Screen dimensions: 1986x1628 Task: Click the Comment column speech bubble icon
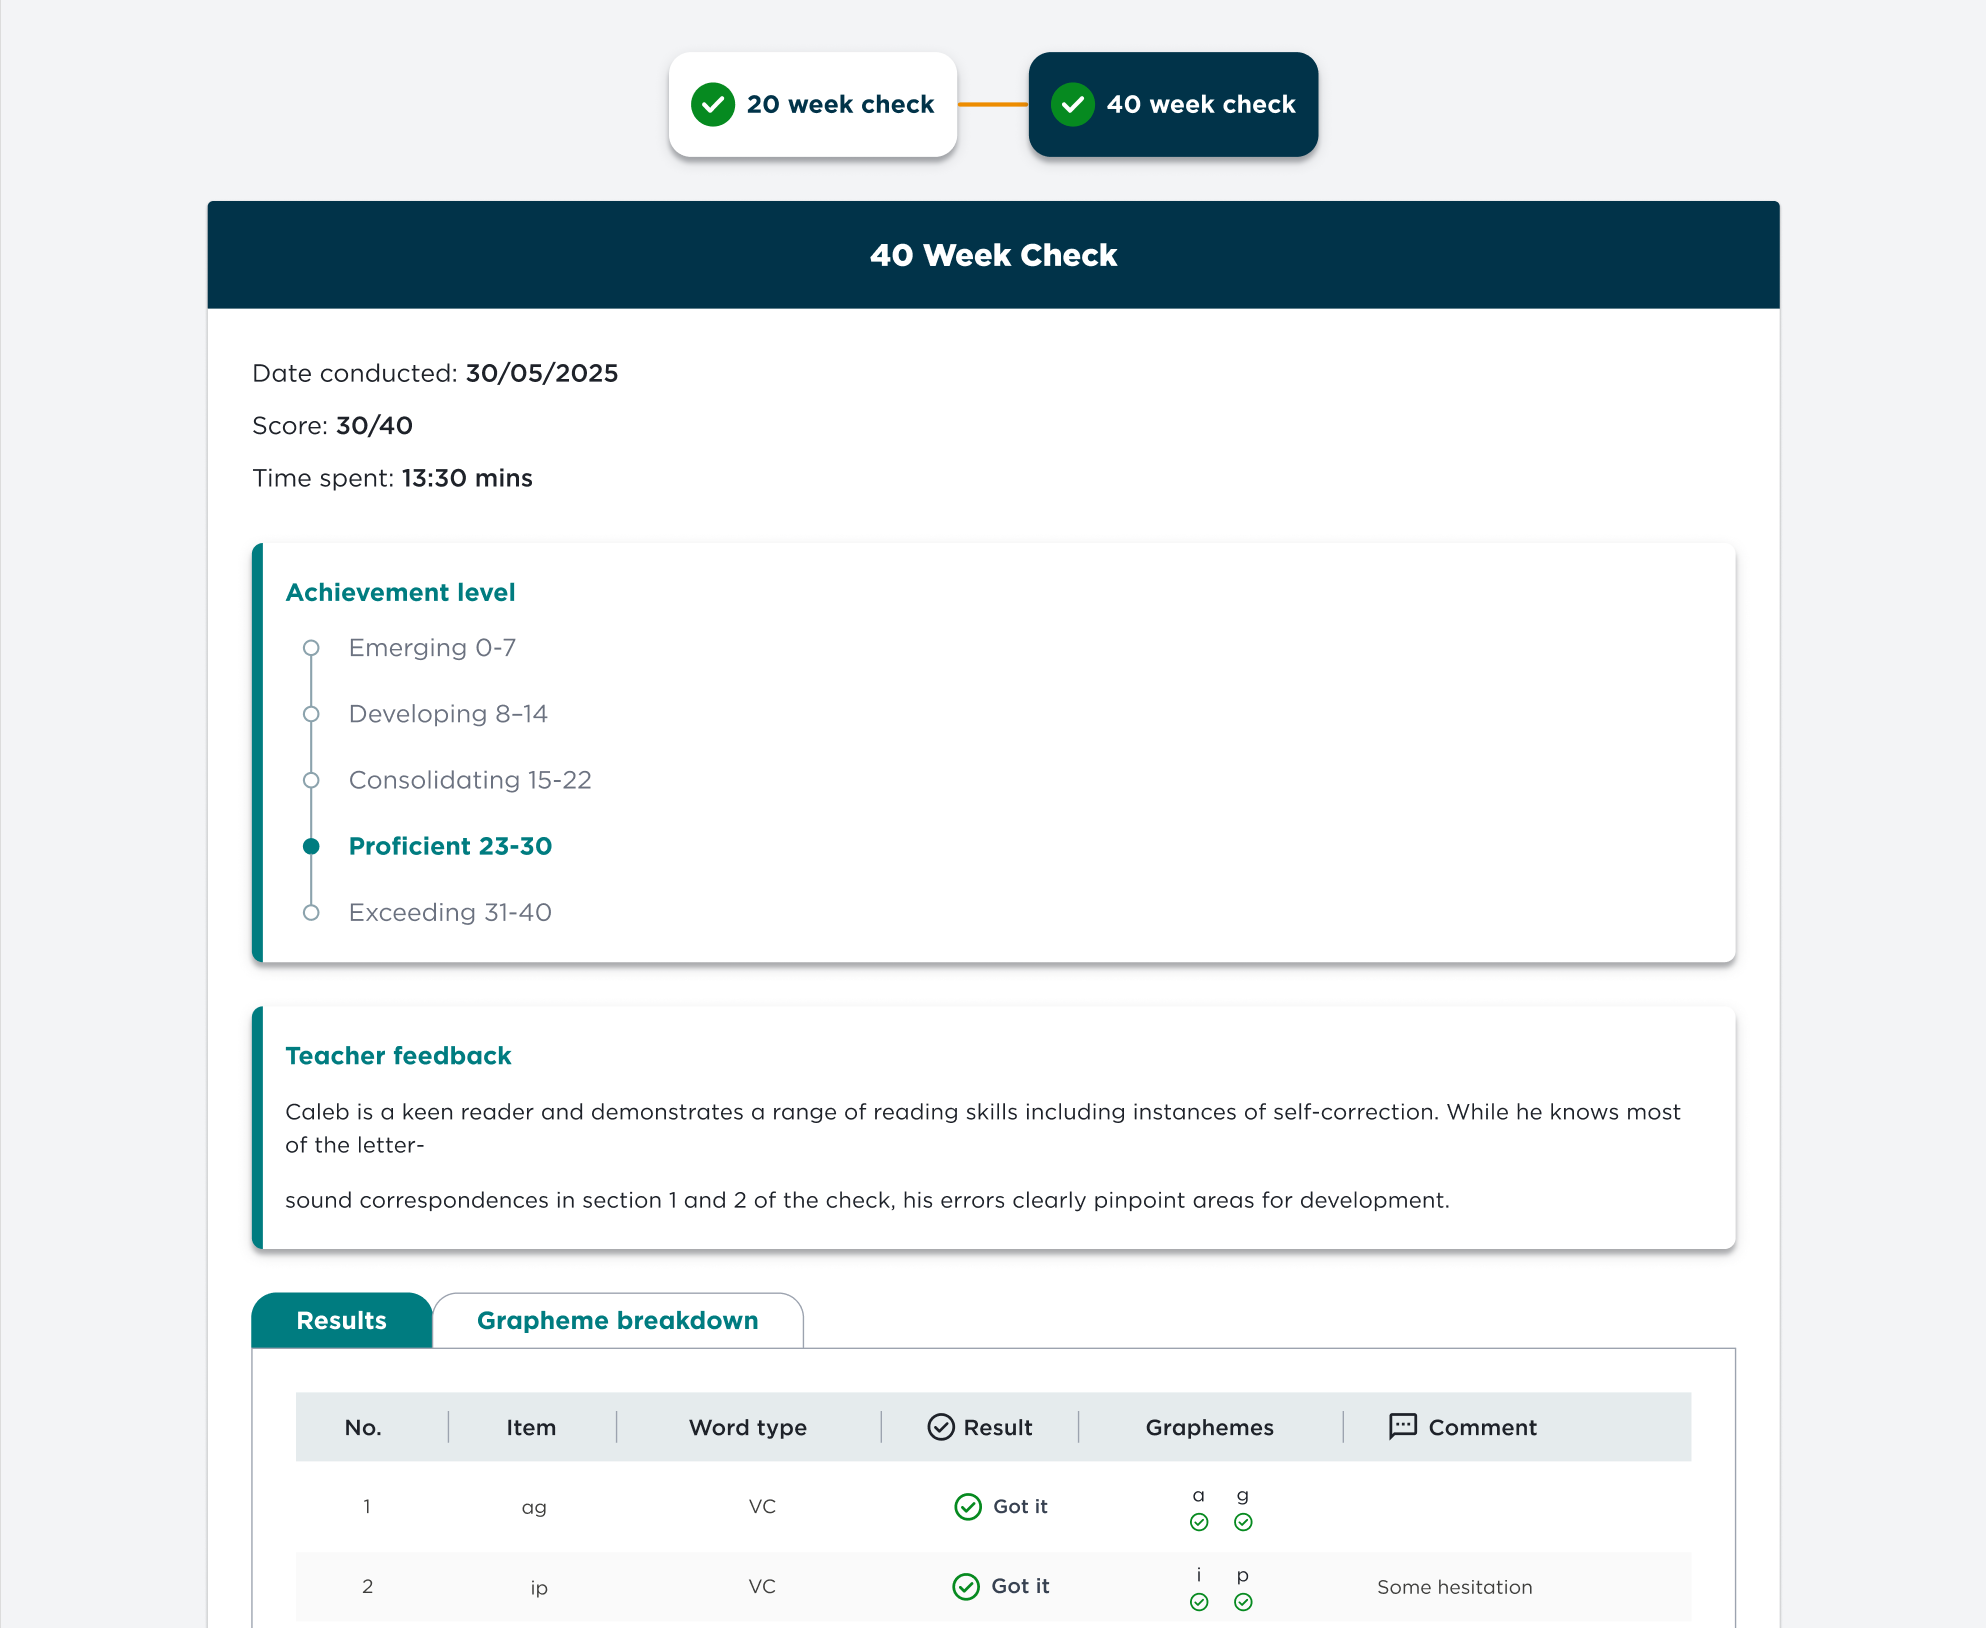tap(1403, 1426)
